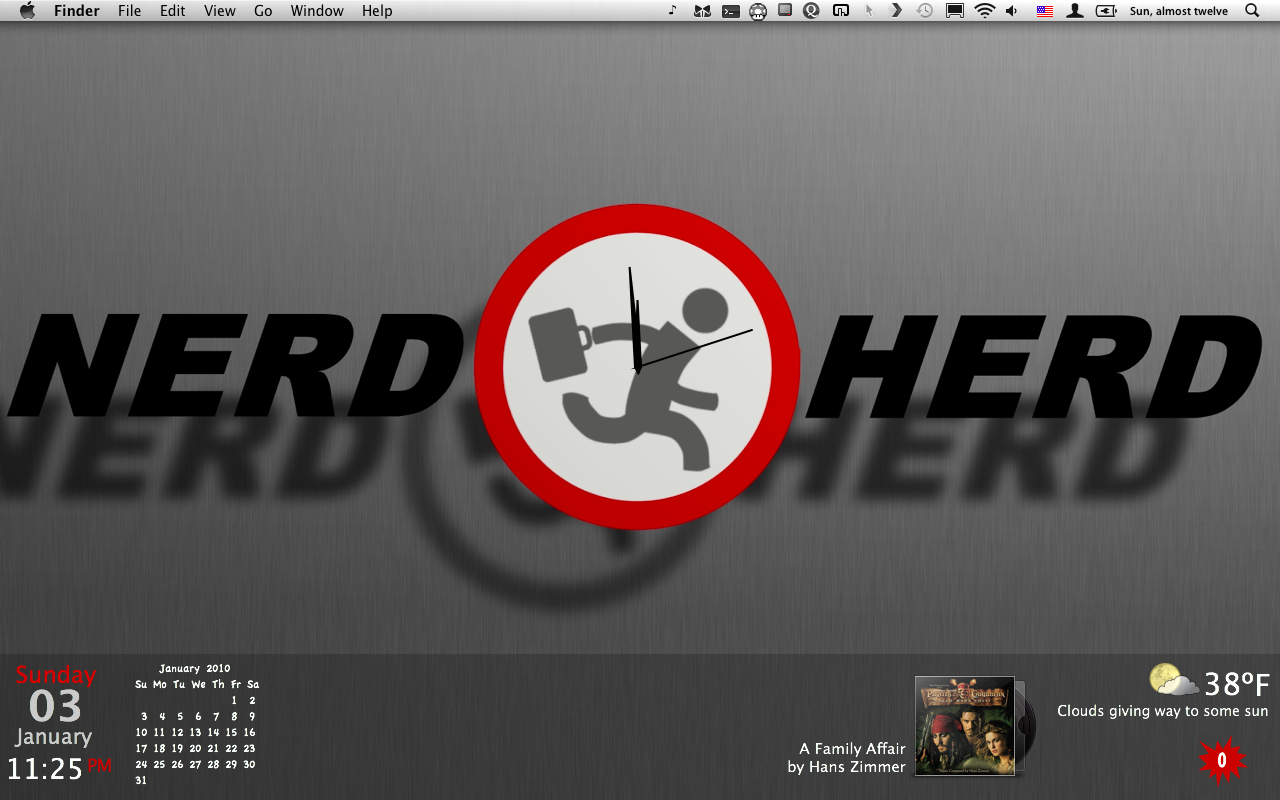Open the Apple menu
The width and height of the screenshot is (1280, 800).
click(27, 11)
